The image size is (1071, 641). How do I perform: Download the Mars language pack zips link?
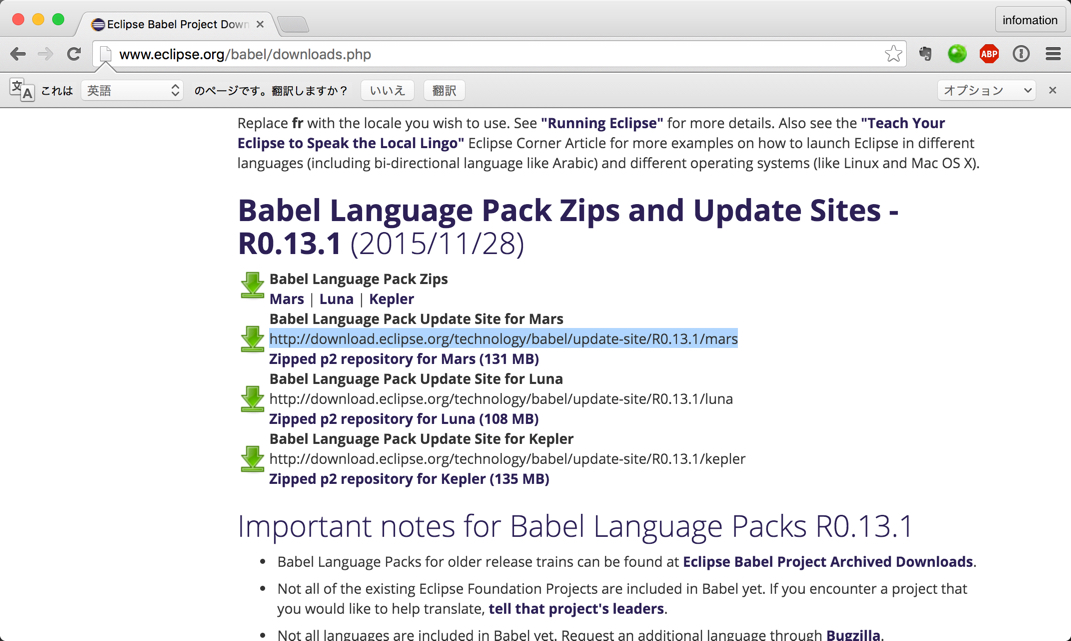(286, 299)
